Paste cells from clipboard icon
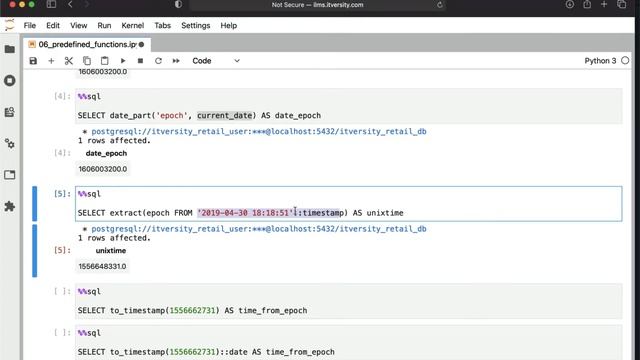The height and width of the screenshot is (360, 640). click(x=104, y=61)
